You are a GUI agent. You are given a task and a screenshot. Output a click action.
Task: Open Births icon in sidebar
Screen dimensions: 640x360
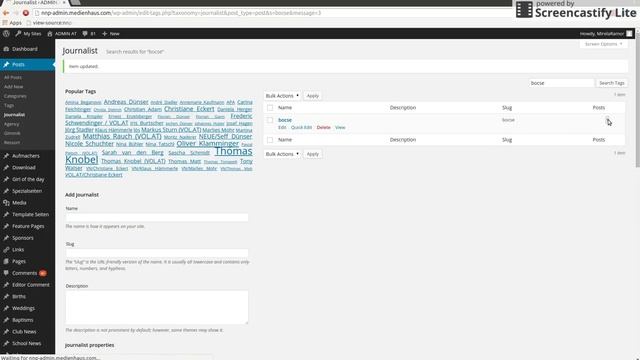click(x=6, y=296)
